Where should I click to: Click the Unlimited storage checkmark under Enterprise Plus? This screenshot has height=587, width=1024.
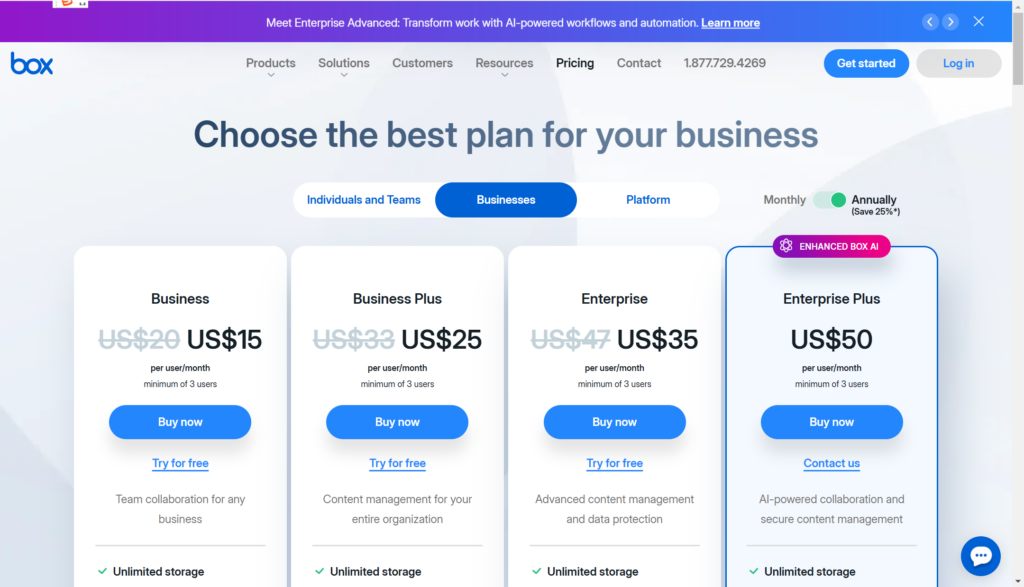pyautogui.click(x=754, y=572)
